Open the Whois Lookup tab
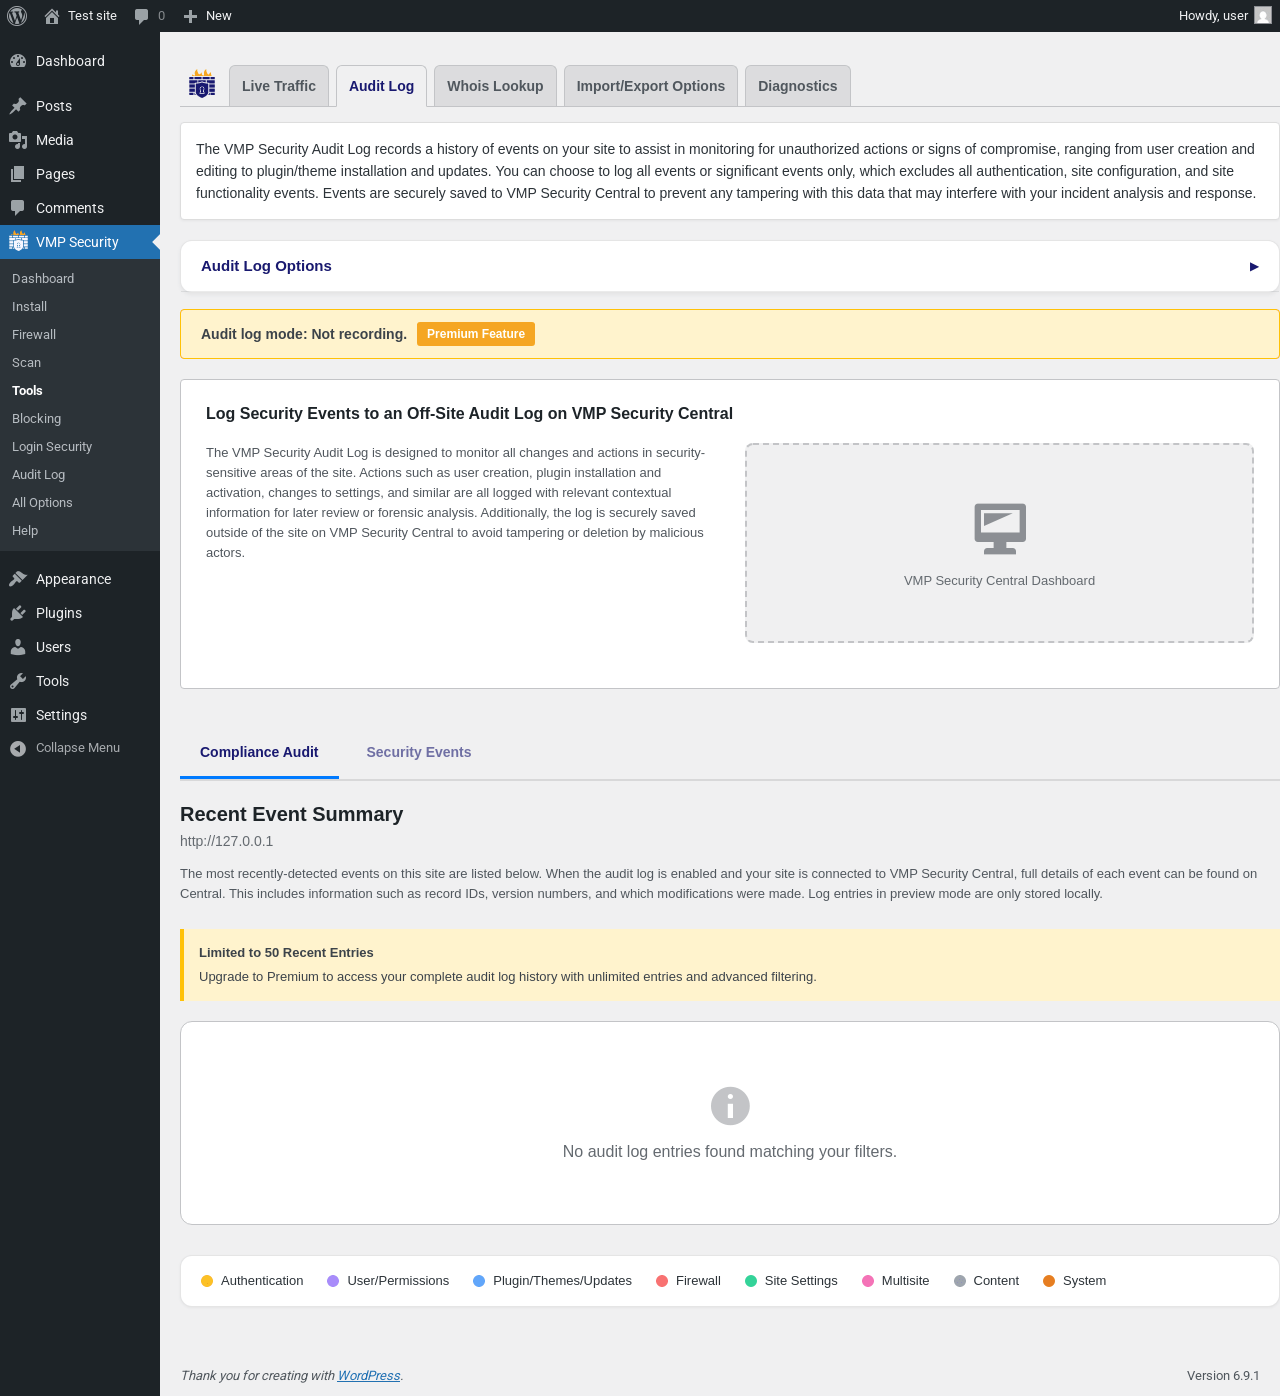Viewport: 1280px width, 1396px height. (495, 86)
